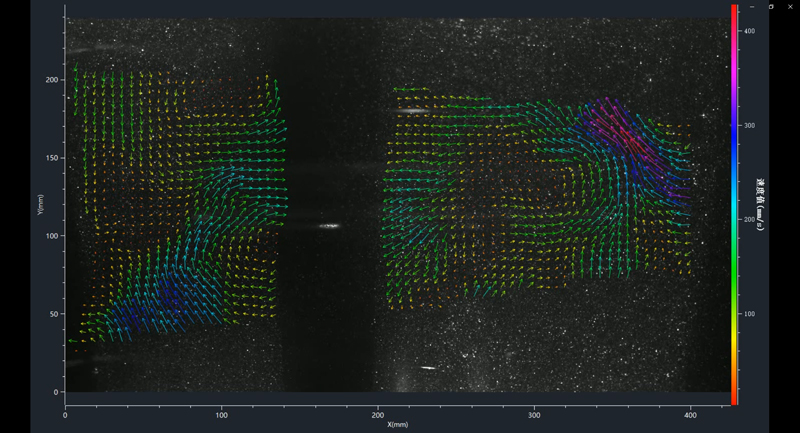Click the X-axis tick label 200

(x=378, y=415)
